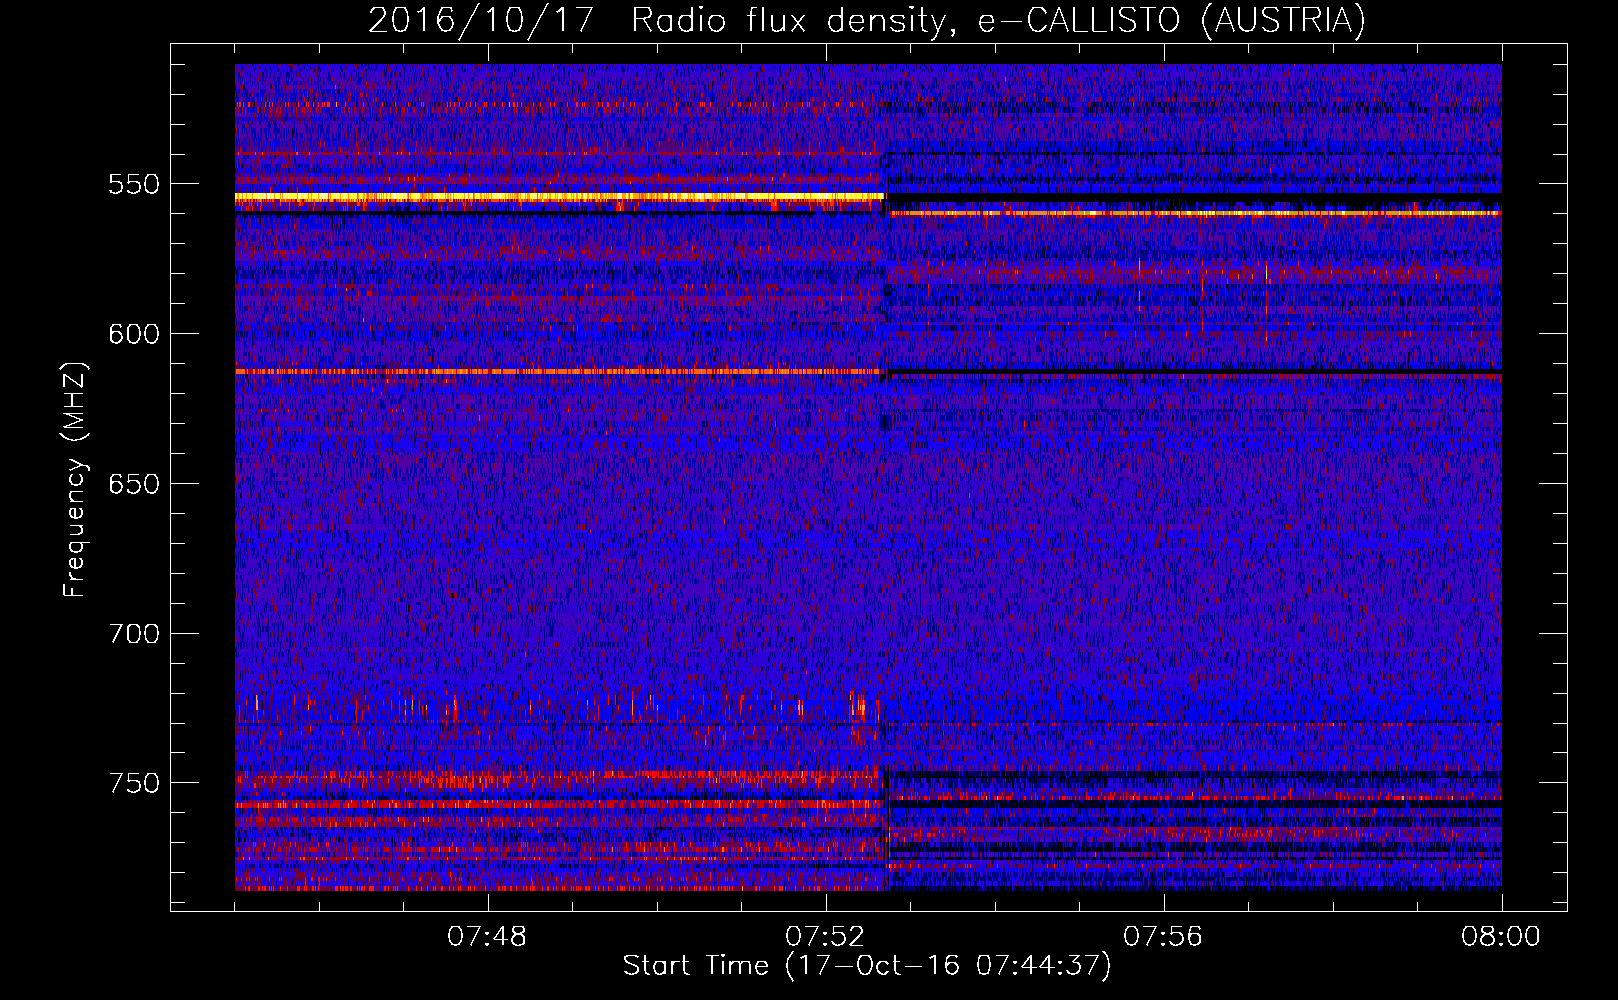The width and height of the screenshot is (1618, 1000).
Task: Click the 'Start Time (17-Oct-16 07:44:37)' label
Action: click(867, 966)
